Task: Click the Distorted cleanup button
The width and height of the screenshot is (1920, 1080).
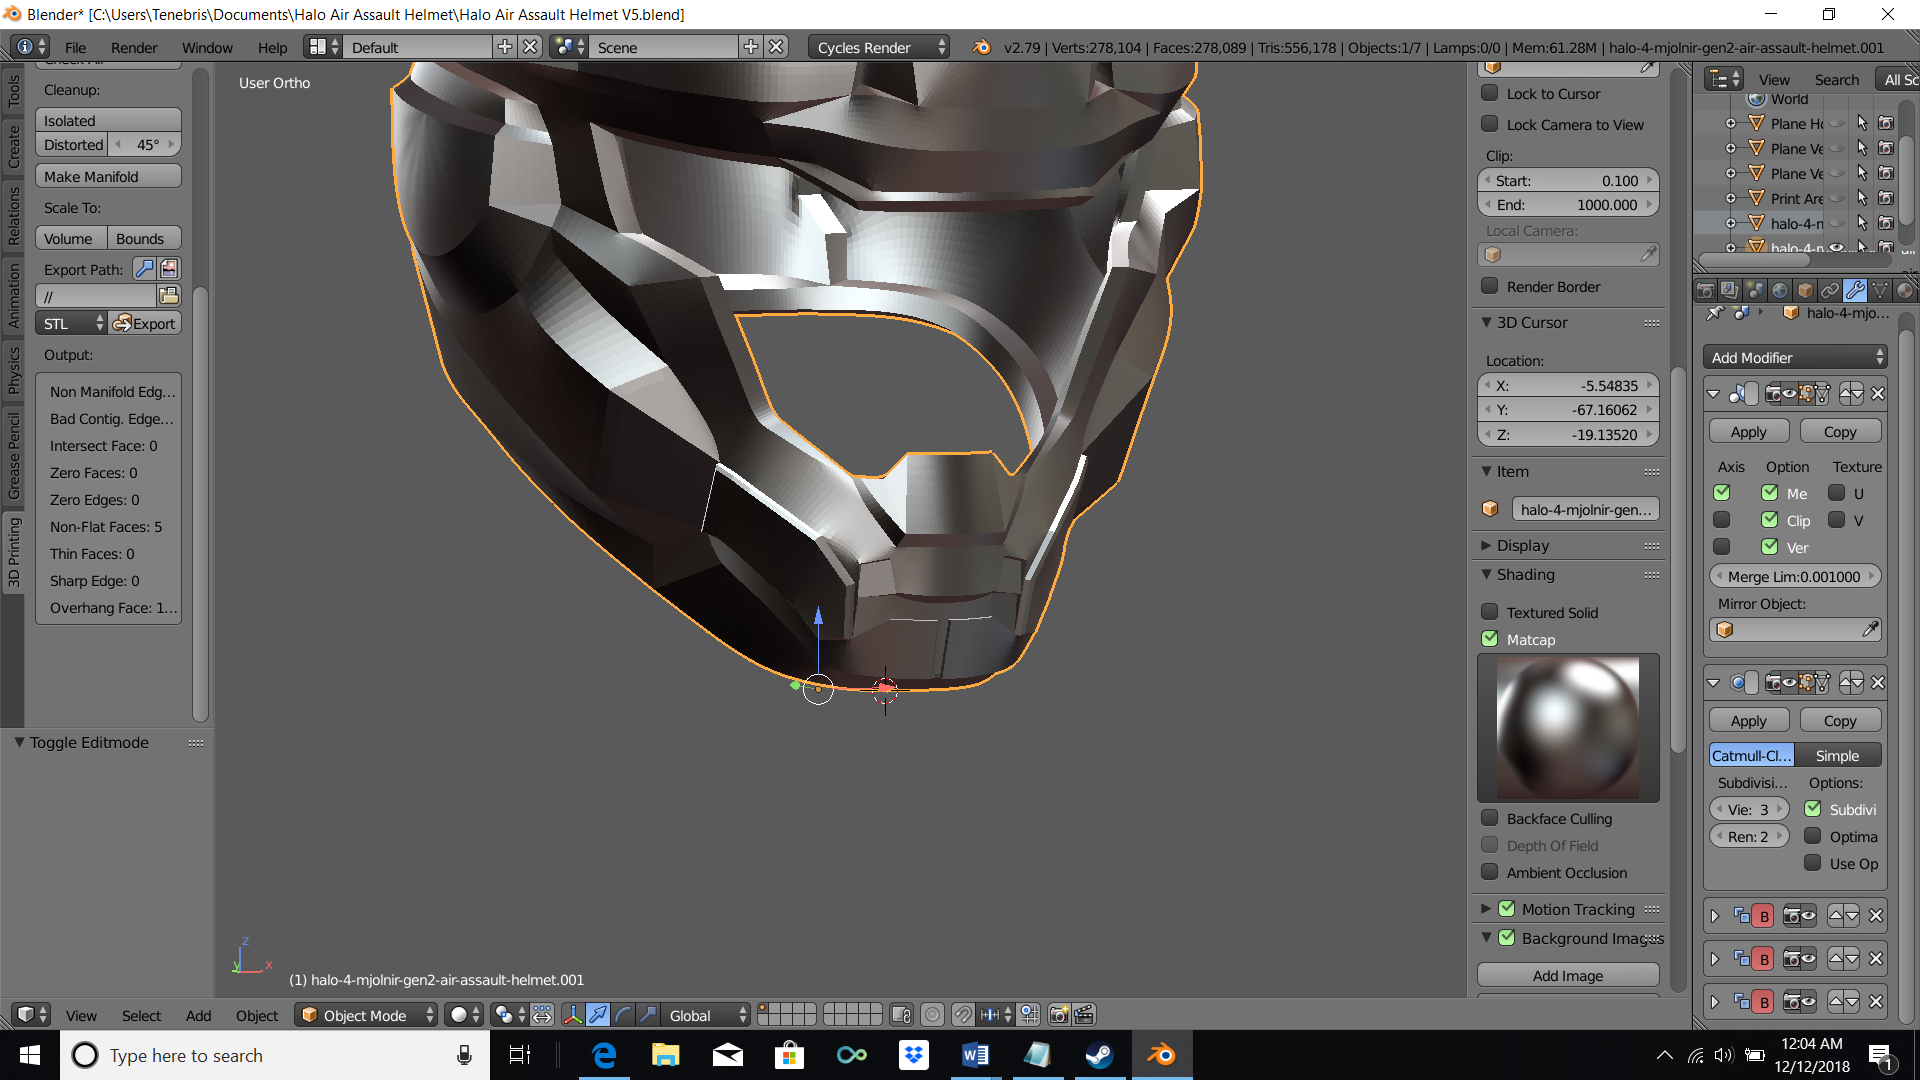Action: (x=72, y=144)
